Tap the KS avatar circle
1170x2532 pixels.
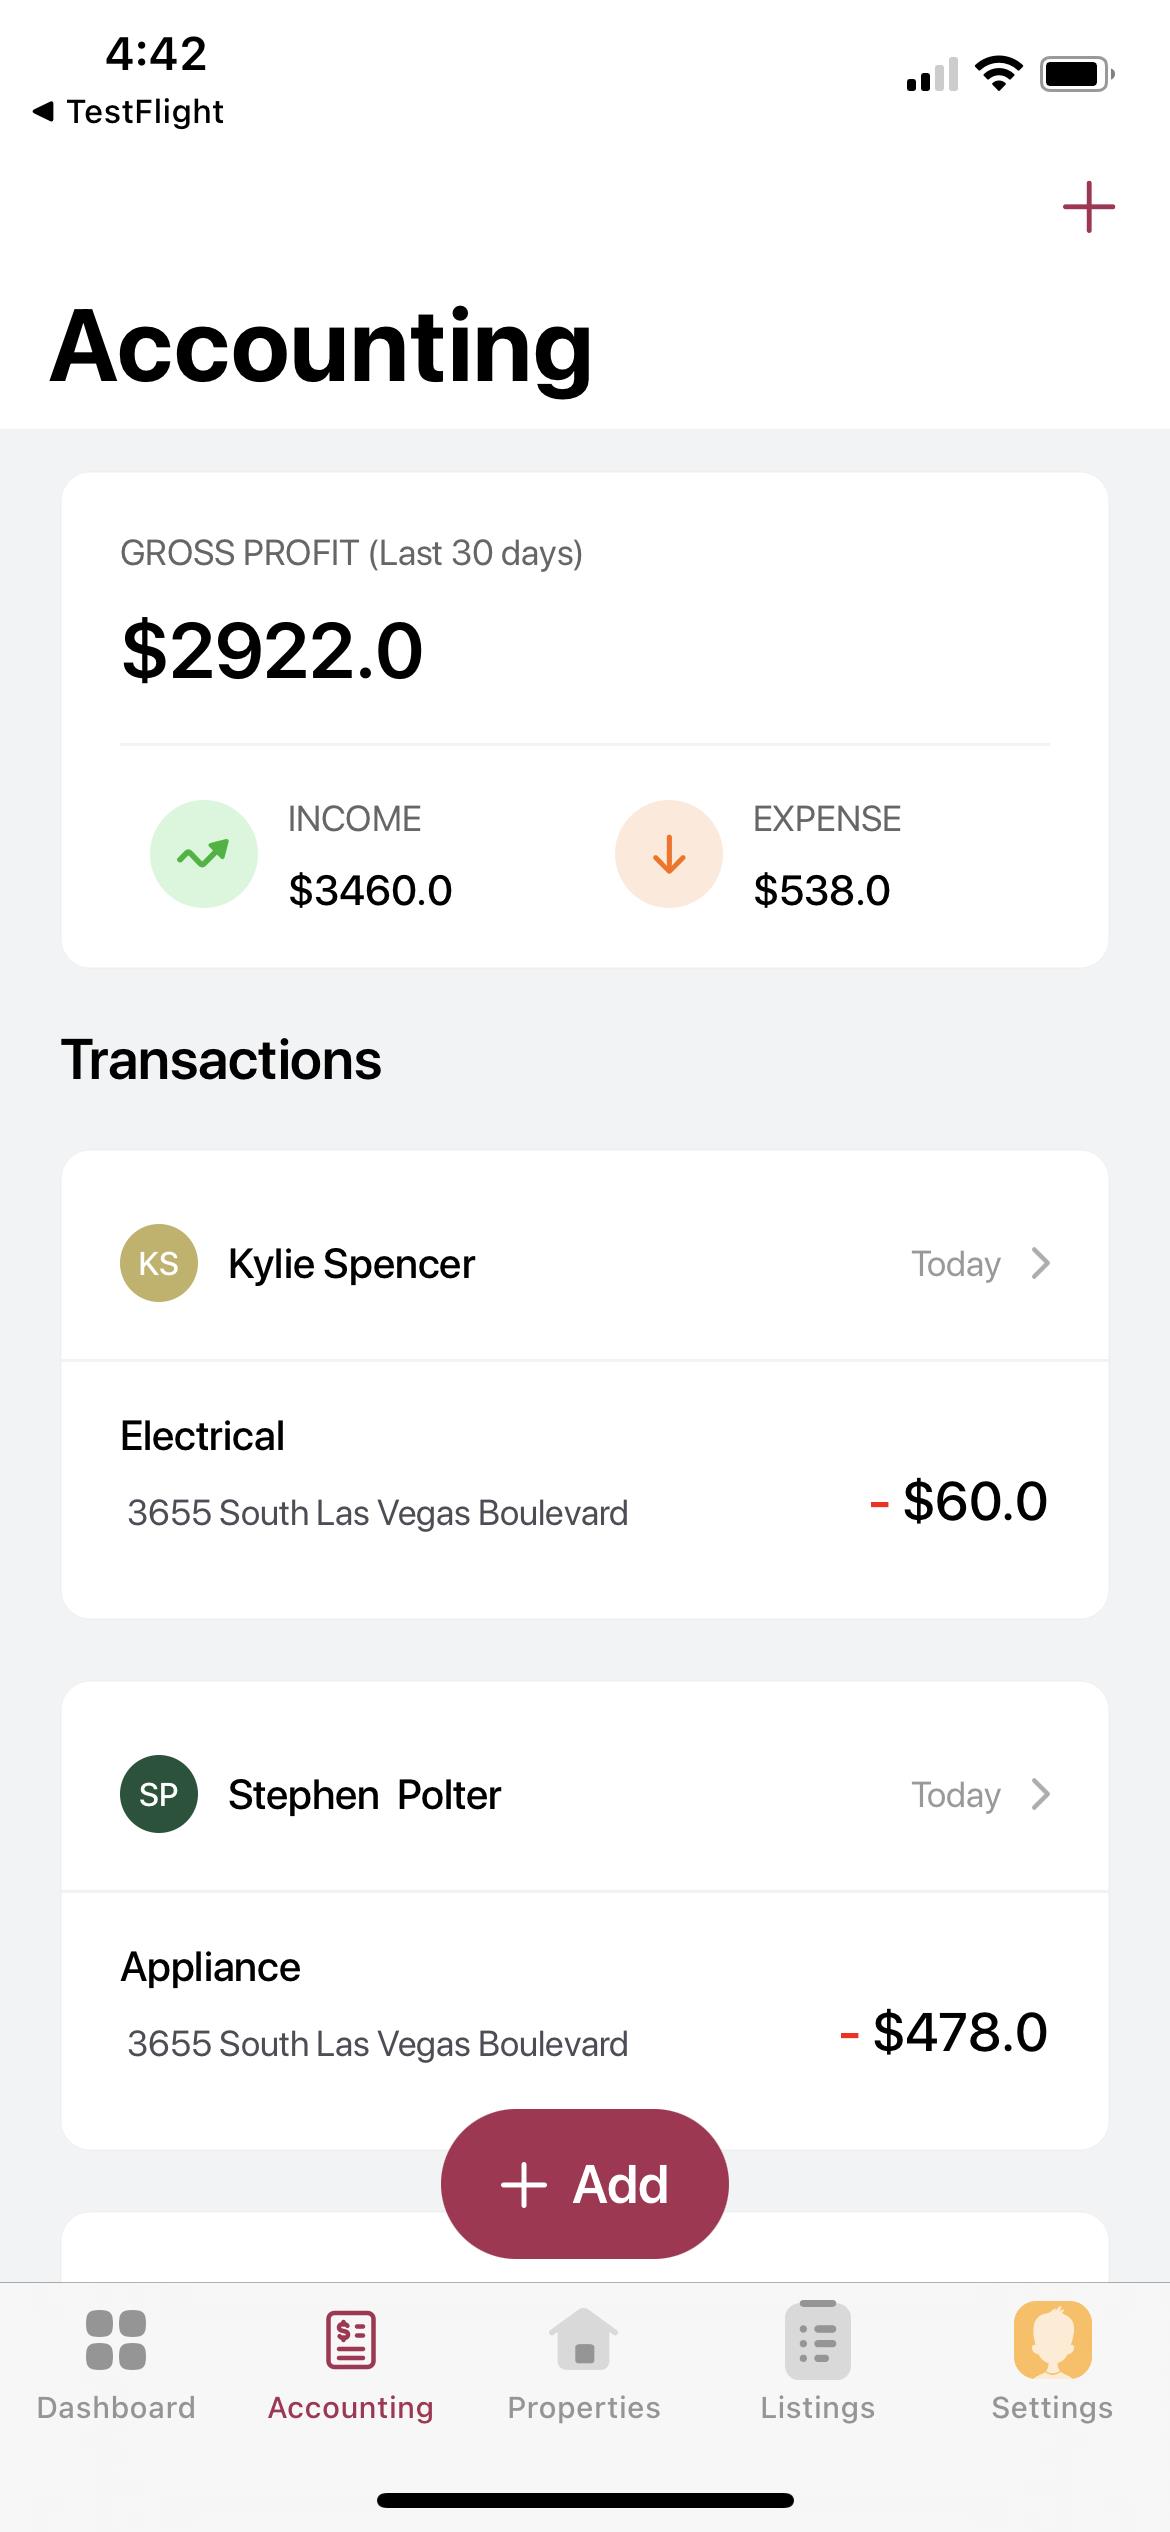tap(159, 1264)
